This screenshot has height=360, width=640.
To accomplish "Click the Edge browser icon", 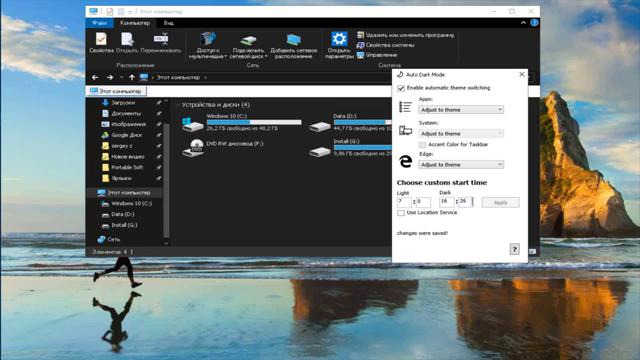I will pyautogui.click(x=405, y=161).
